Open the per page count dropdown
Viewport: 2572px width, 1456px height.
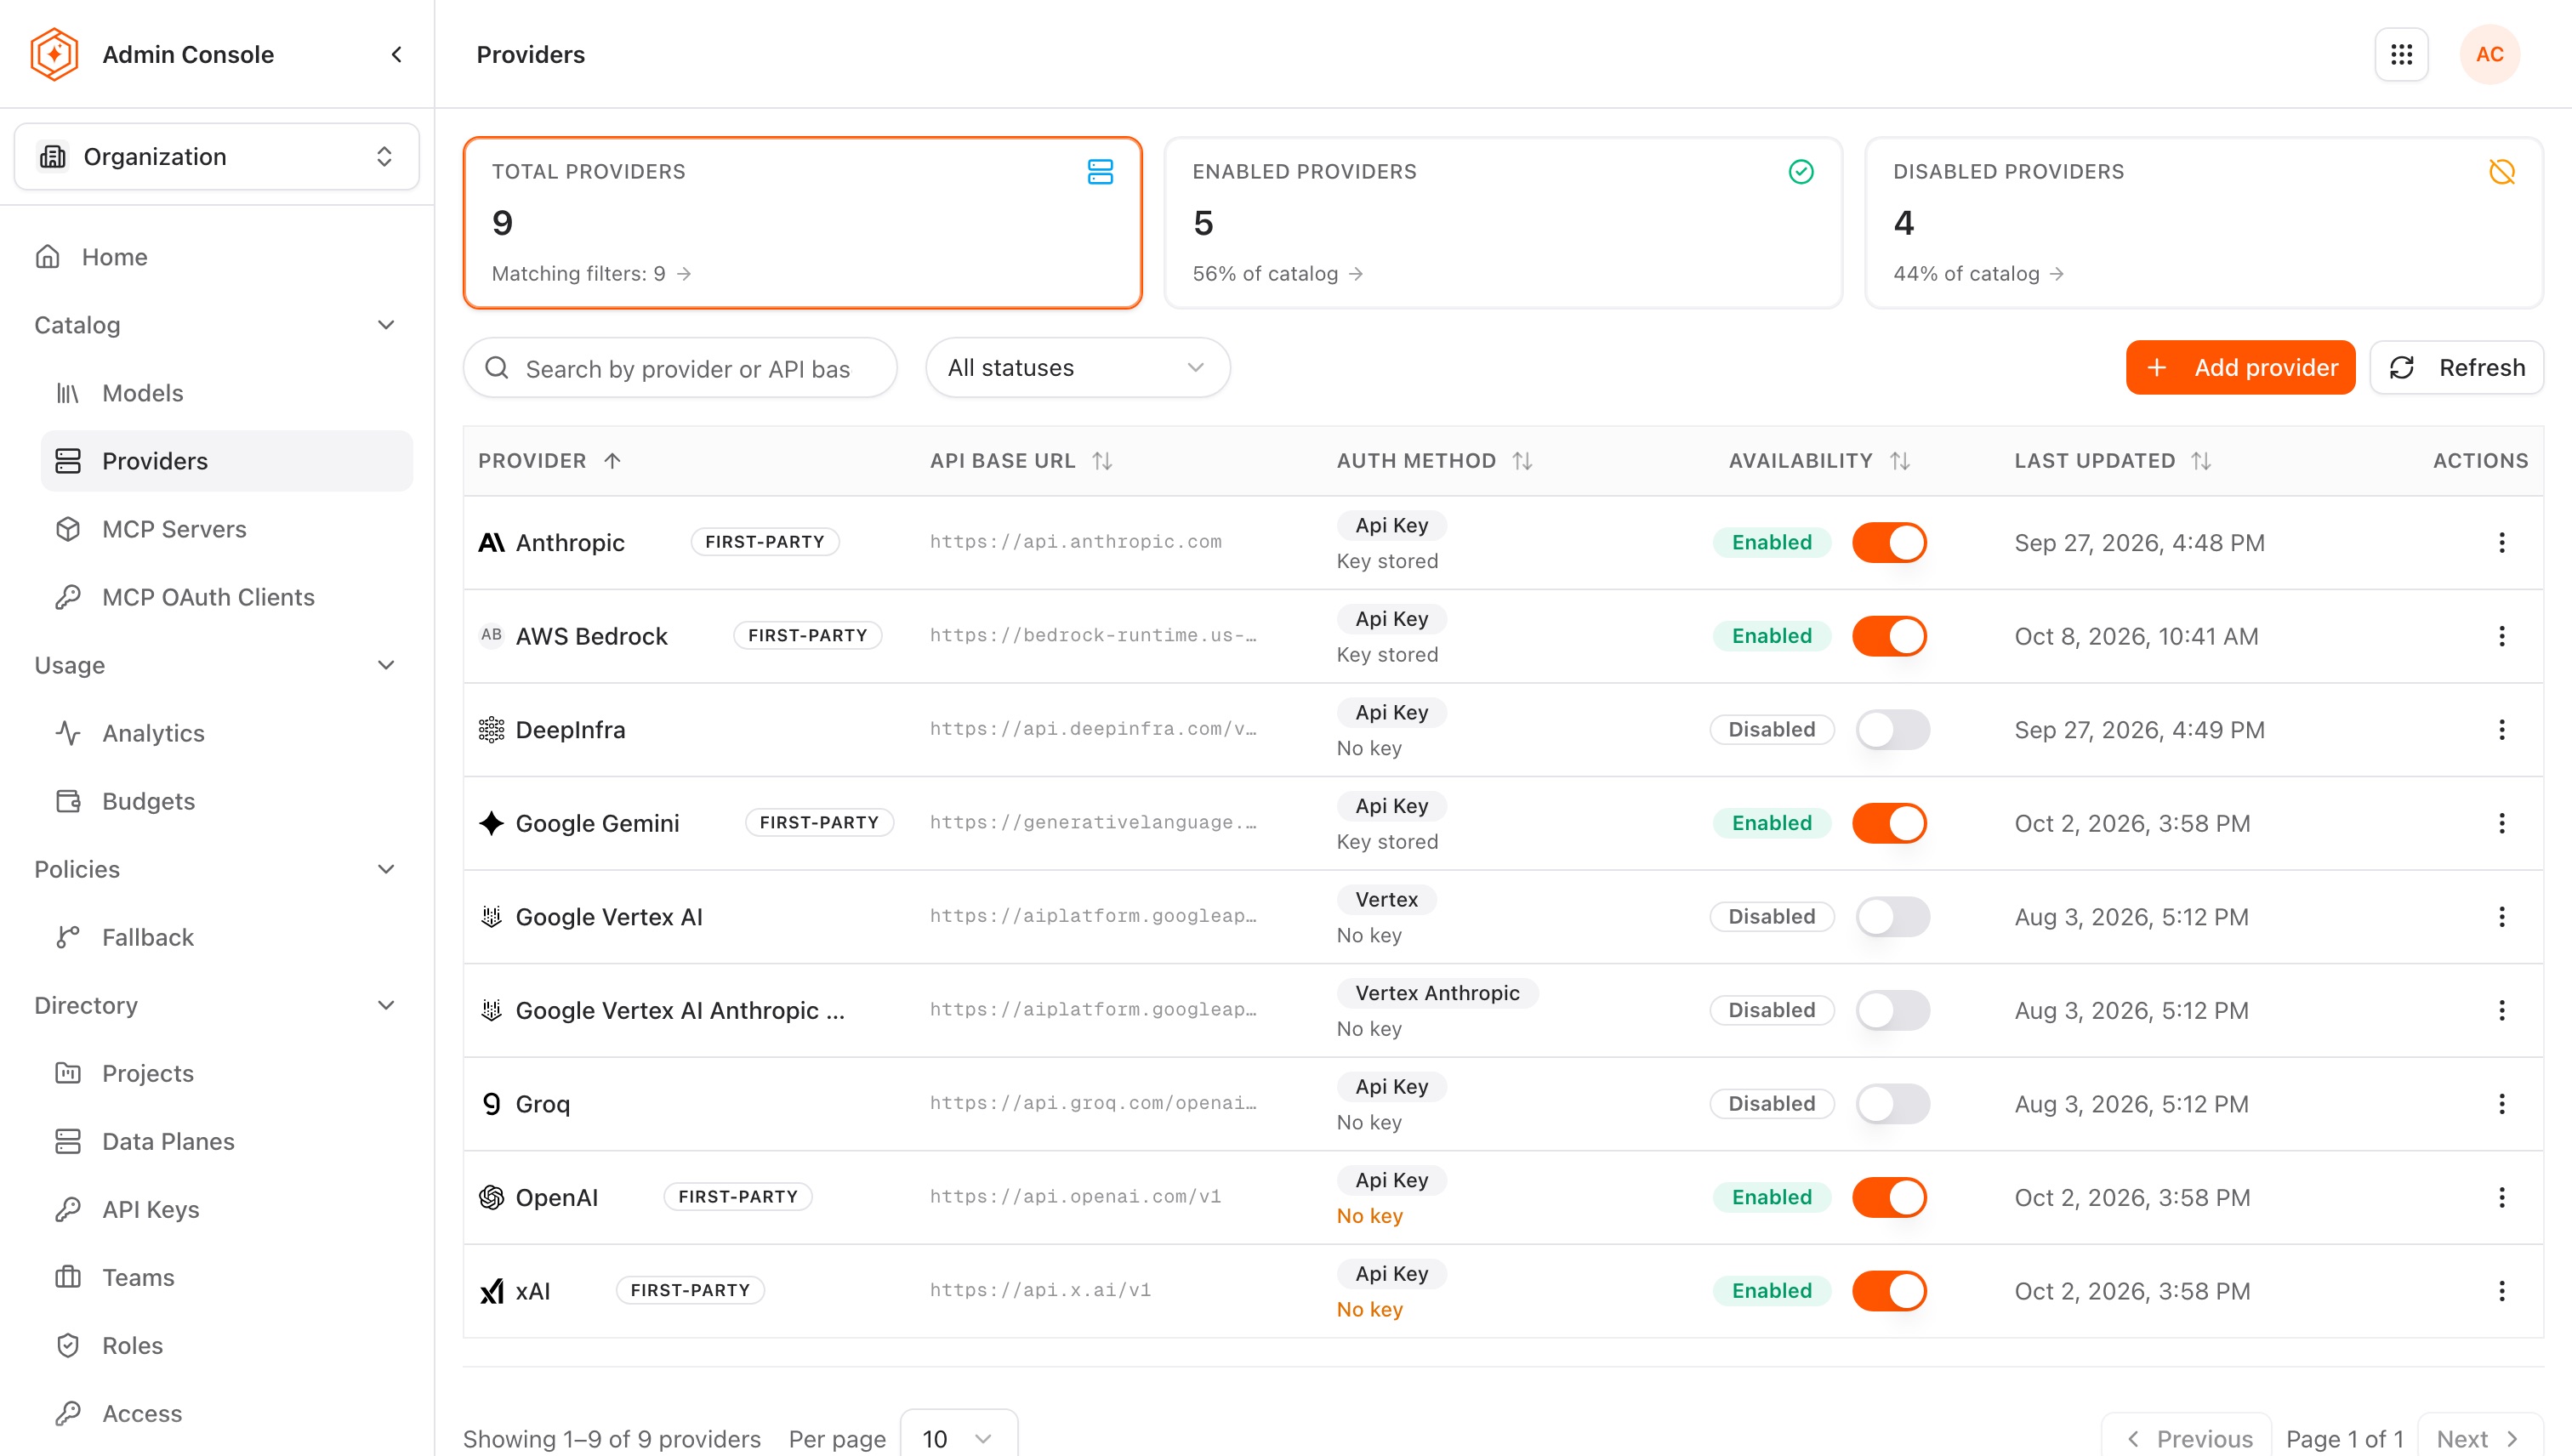[x=958, y=1437]
